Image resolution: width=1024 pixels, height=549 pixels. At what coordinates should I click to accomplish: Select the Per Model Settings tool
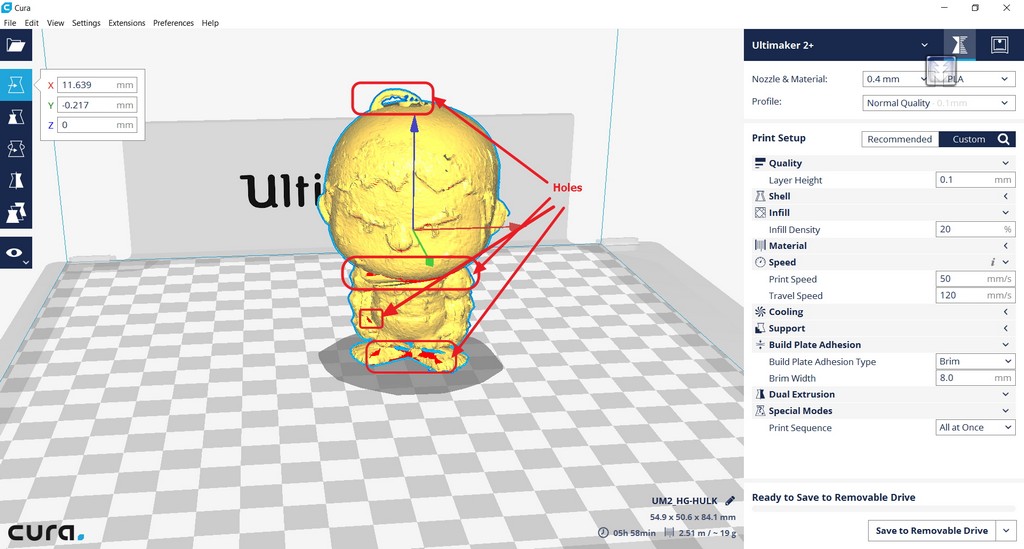(x=16, y=213)
